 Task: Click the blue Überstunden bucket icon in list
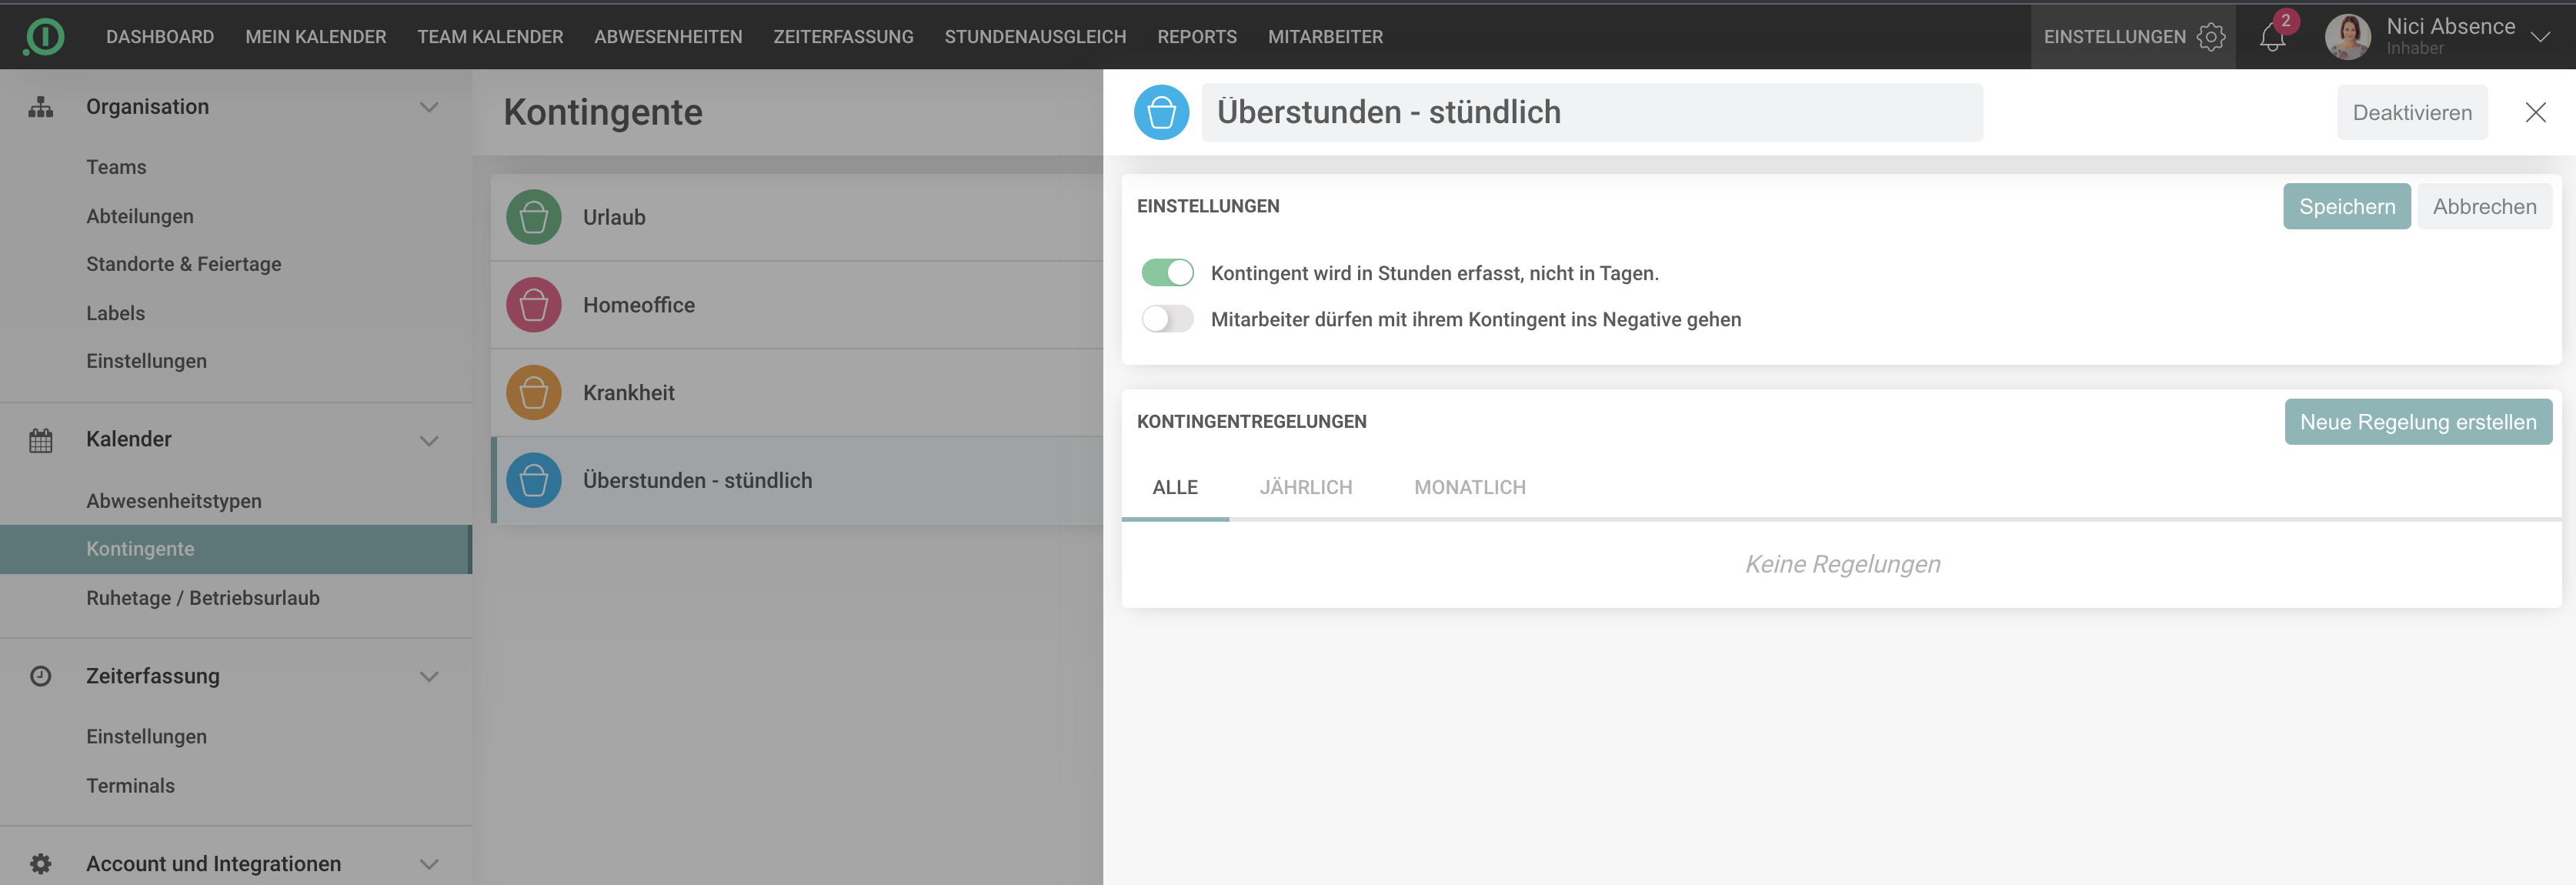pyautogui.click(x=533, y=480)
